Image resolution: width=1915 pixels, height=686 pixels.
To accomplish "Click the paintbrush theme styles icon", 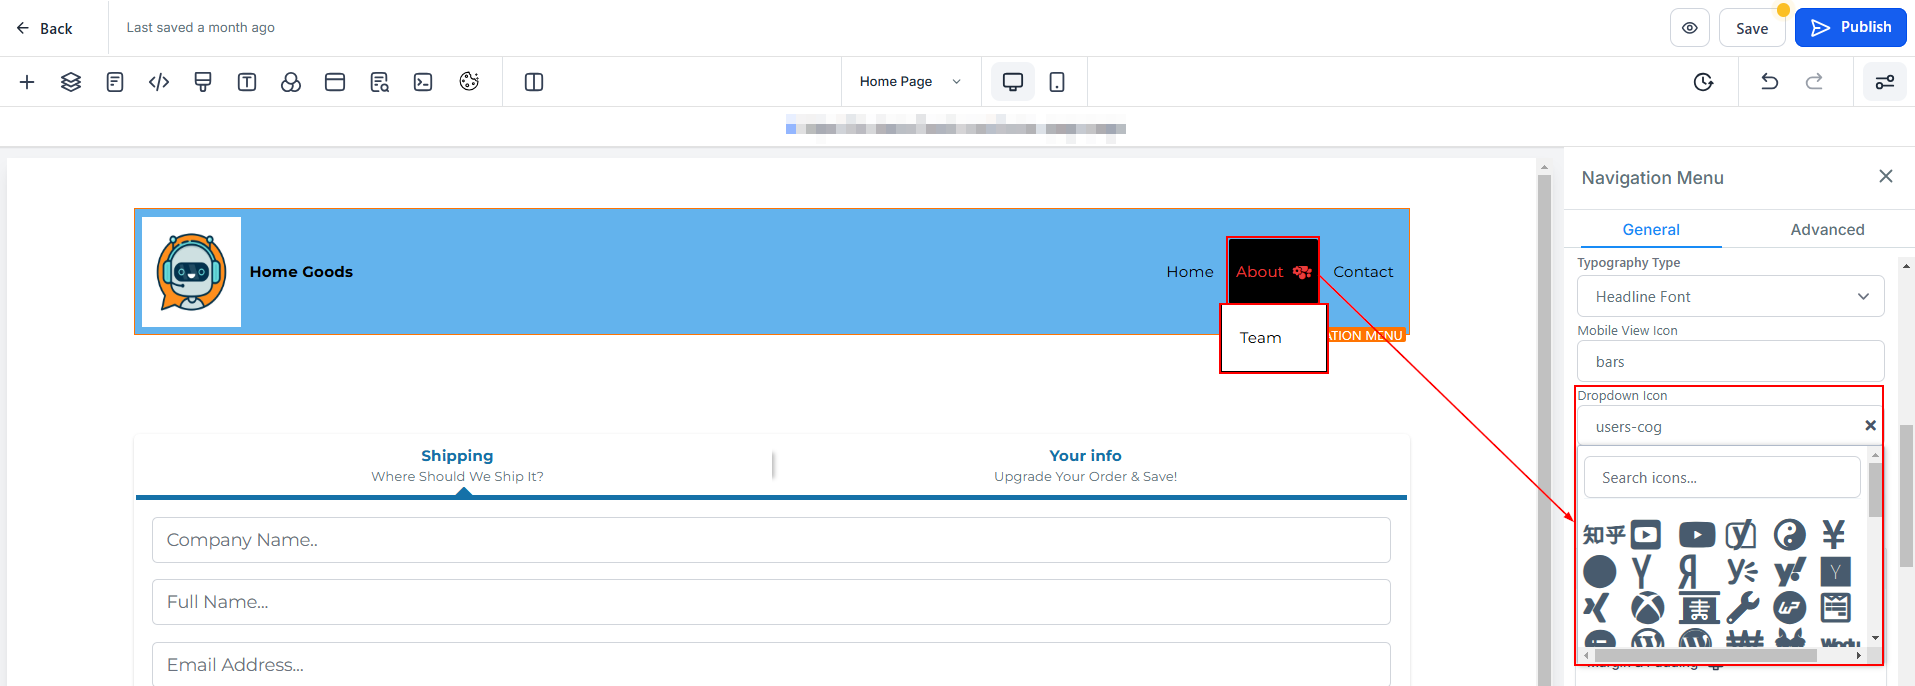I will click(x=203, y=82).
